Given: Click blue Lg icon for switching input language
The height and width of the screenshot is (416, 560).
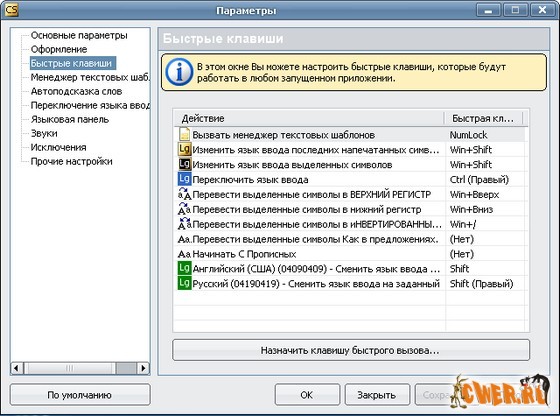Looking at the screenshot, I should click(x=184, y=179).
